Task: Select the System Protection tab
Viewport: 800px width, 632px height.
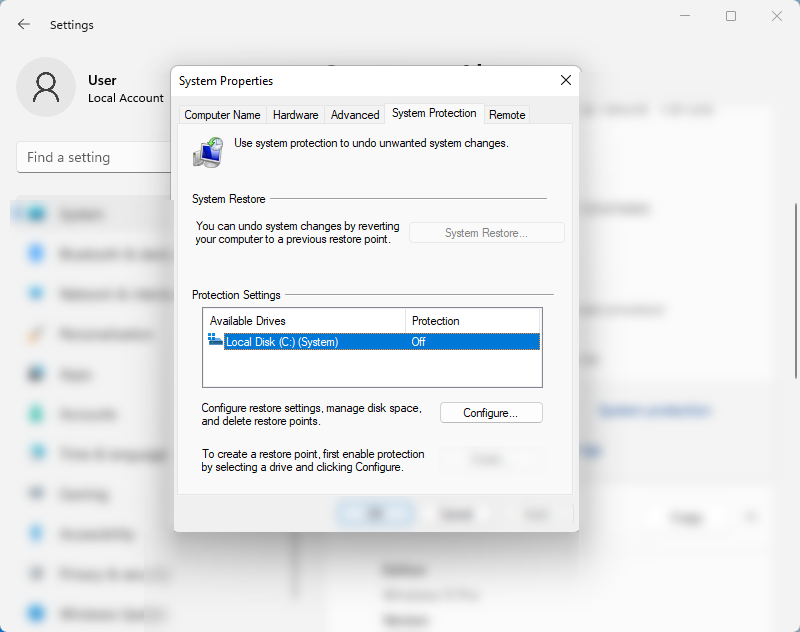Action: [x=434, y=113]
